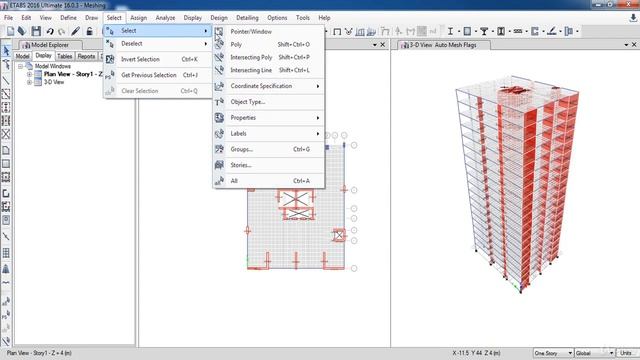Switch to the Model tab in explorer
The height and width of the screenshot is (360, 640).
click(x=22, y=56)
